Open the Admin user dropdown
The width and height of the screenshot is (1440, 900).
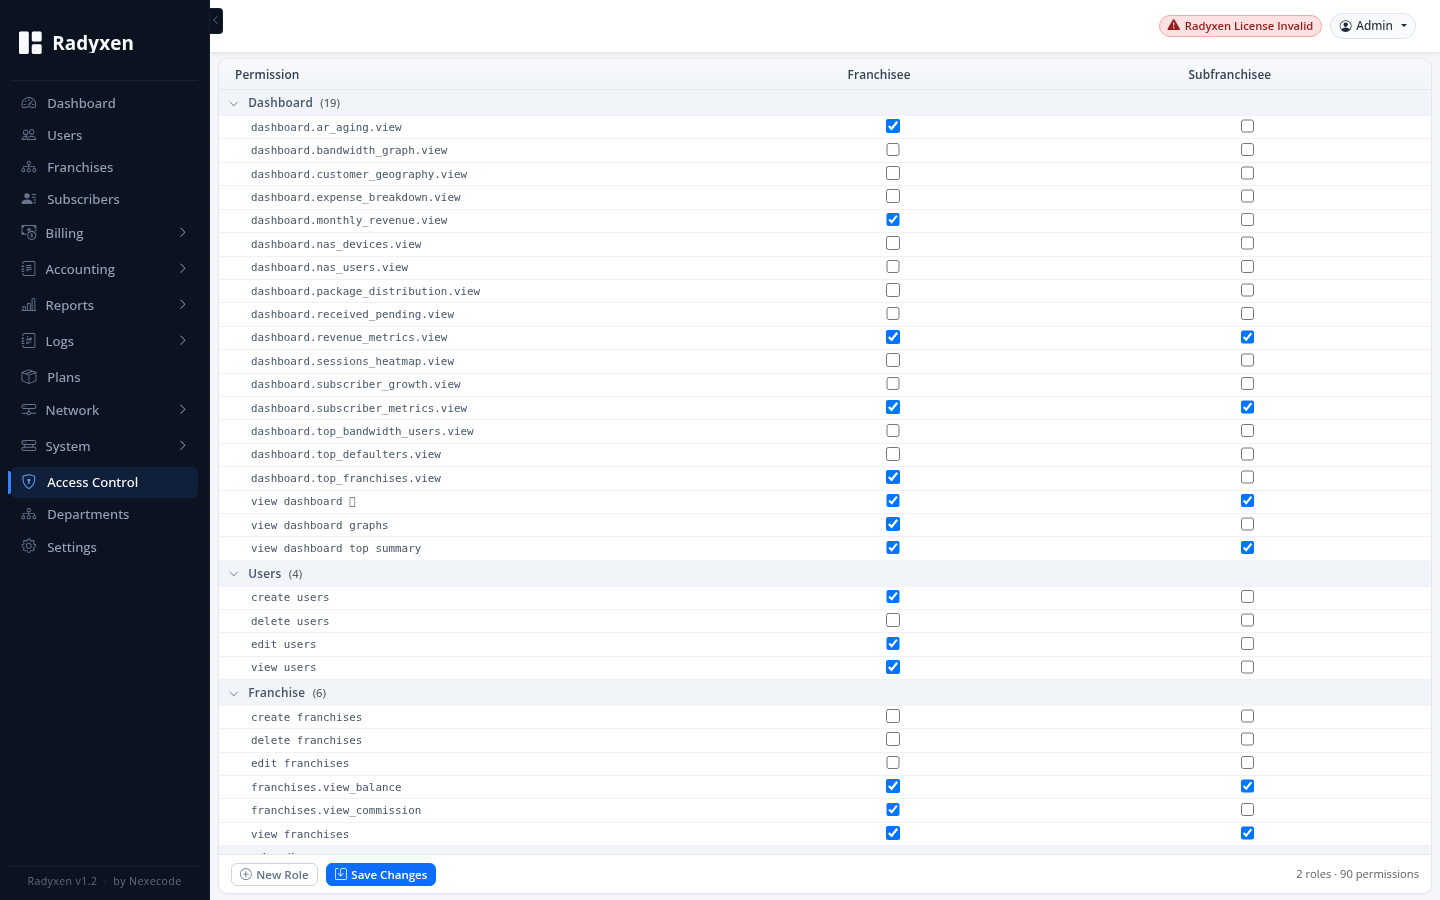point(1373,26)
